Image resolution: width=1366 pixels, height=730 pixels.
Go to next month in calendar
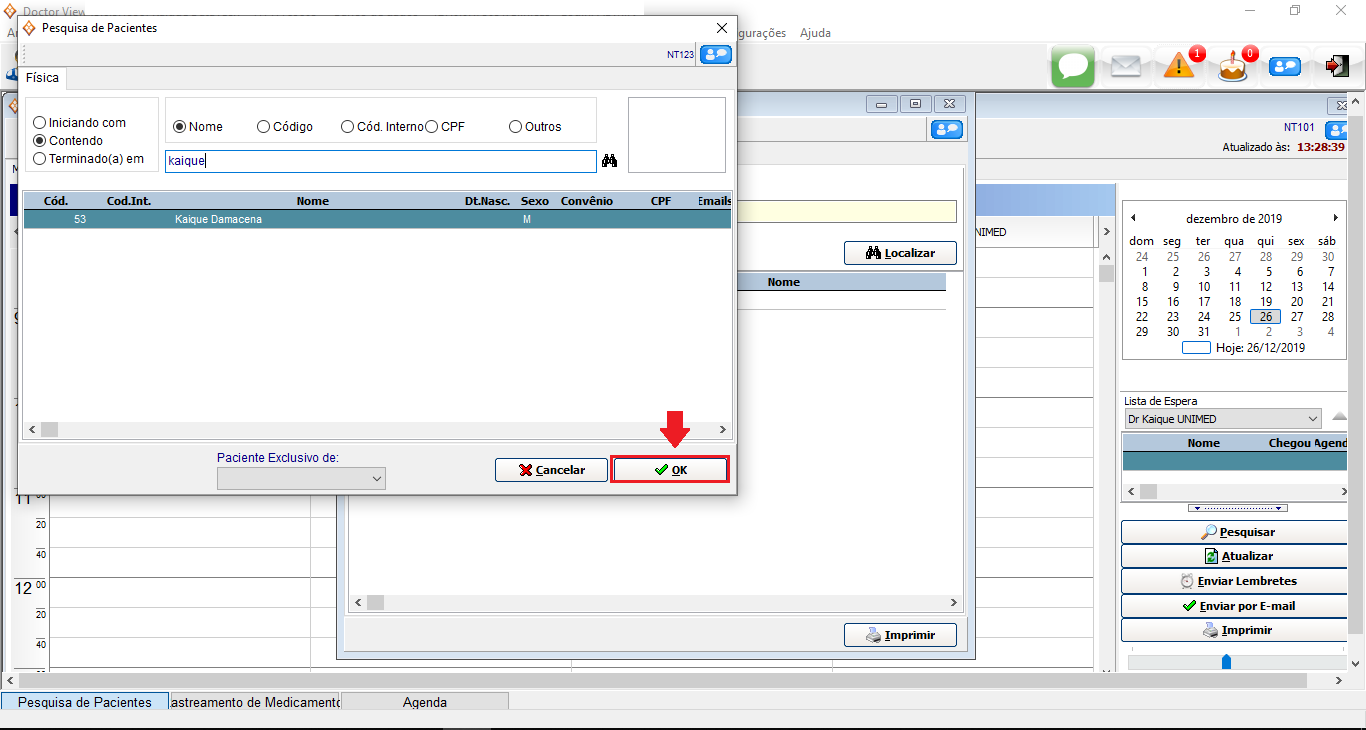pyautogui.click(x=1335, y=218)
